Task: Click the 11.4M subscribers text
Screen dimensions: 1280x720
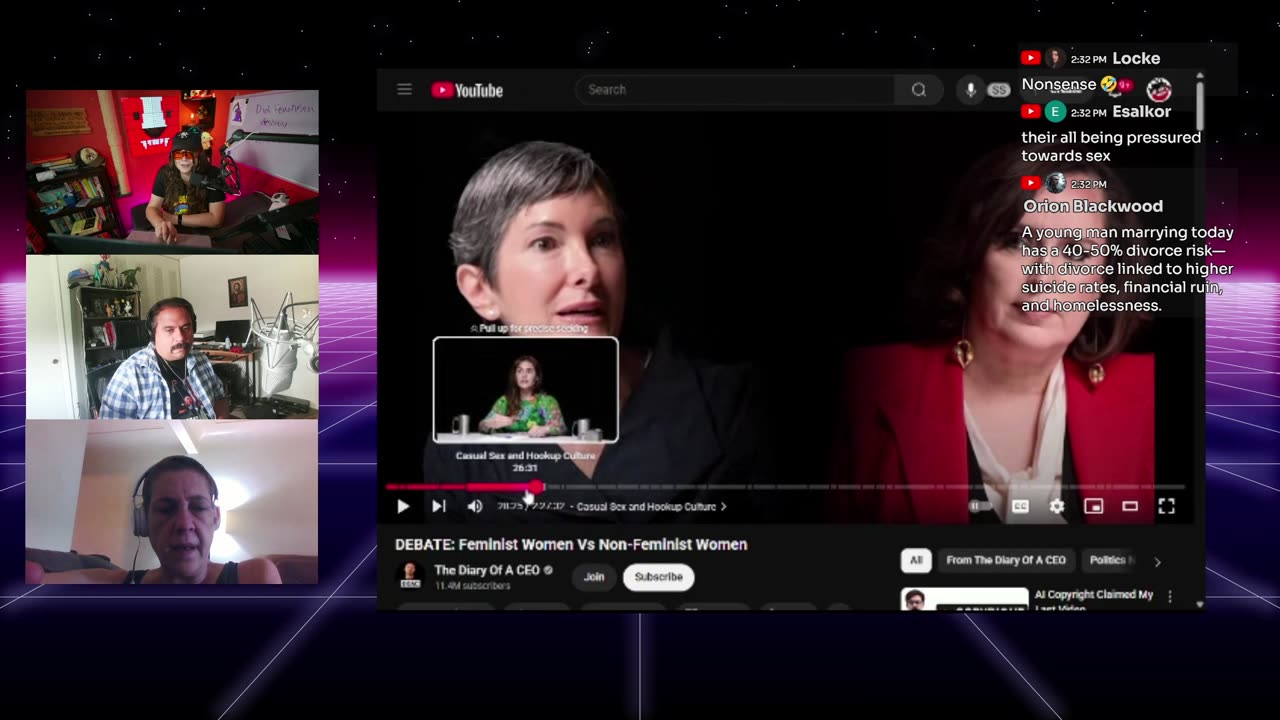Action: coord(472,586)
